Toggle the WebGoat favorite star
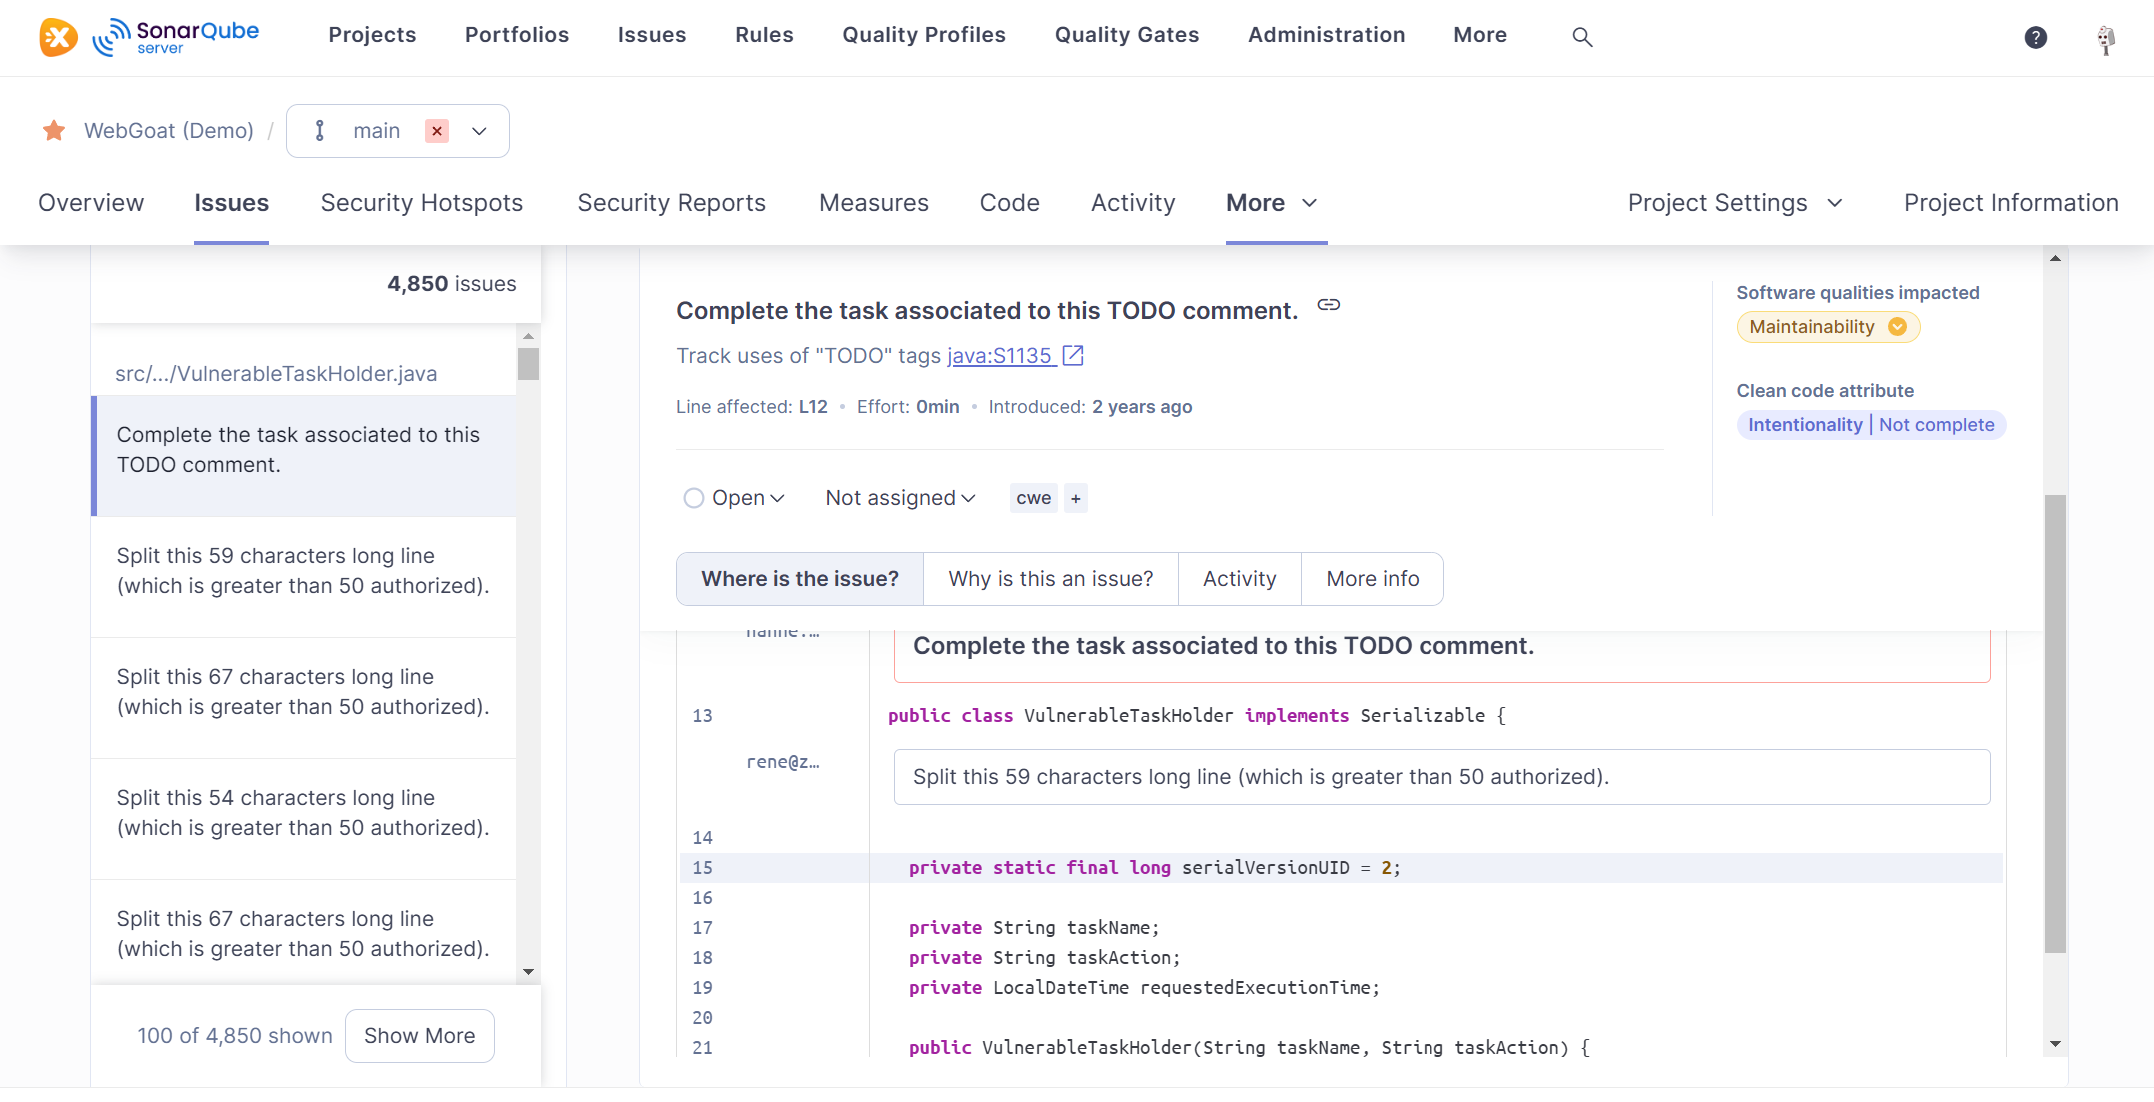This screenshot has width=2154, height=1102. click(54, 131)
